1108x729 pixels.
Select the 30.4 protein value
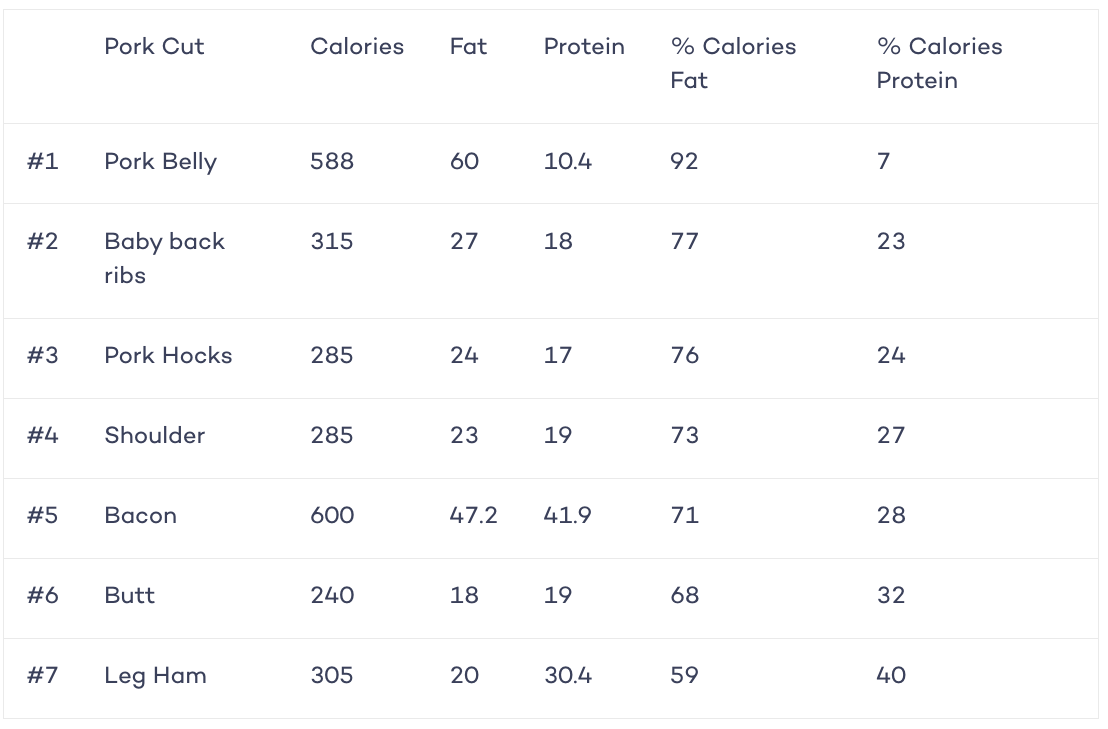point(567,675)
